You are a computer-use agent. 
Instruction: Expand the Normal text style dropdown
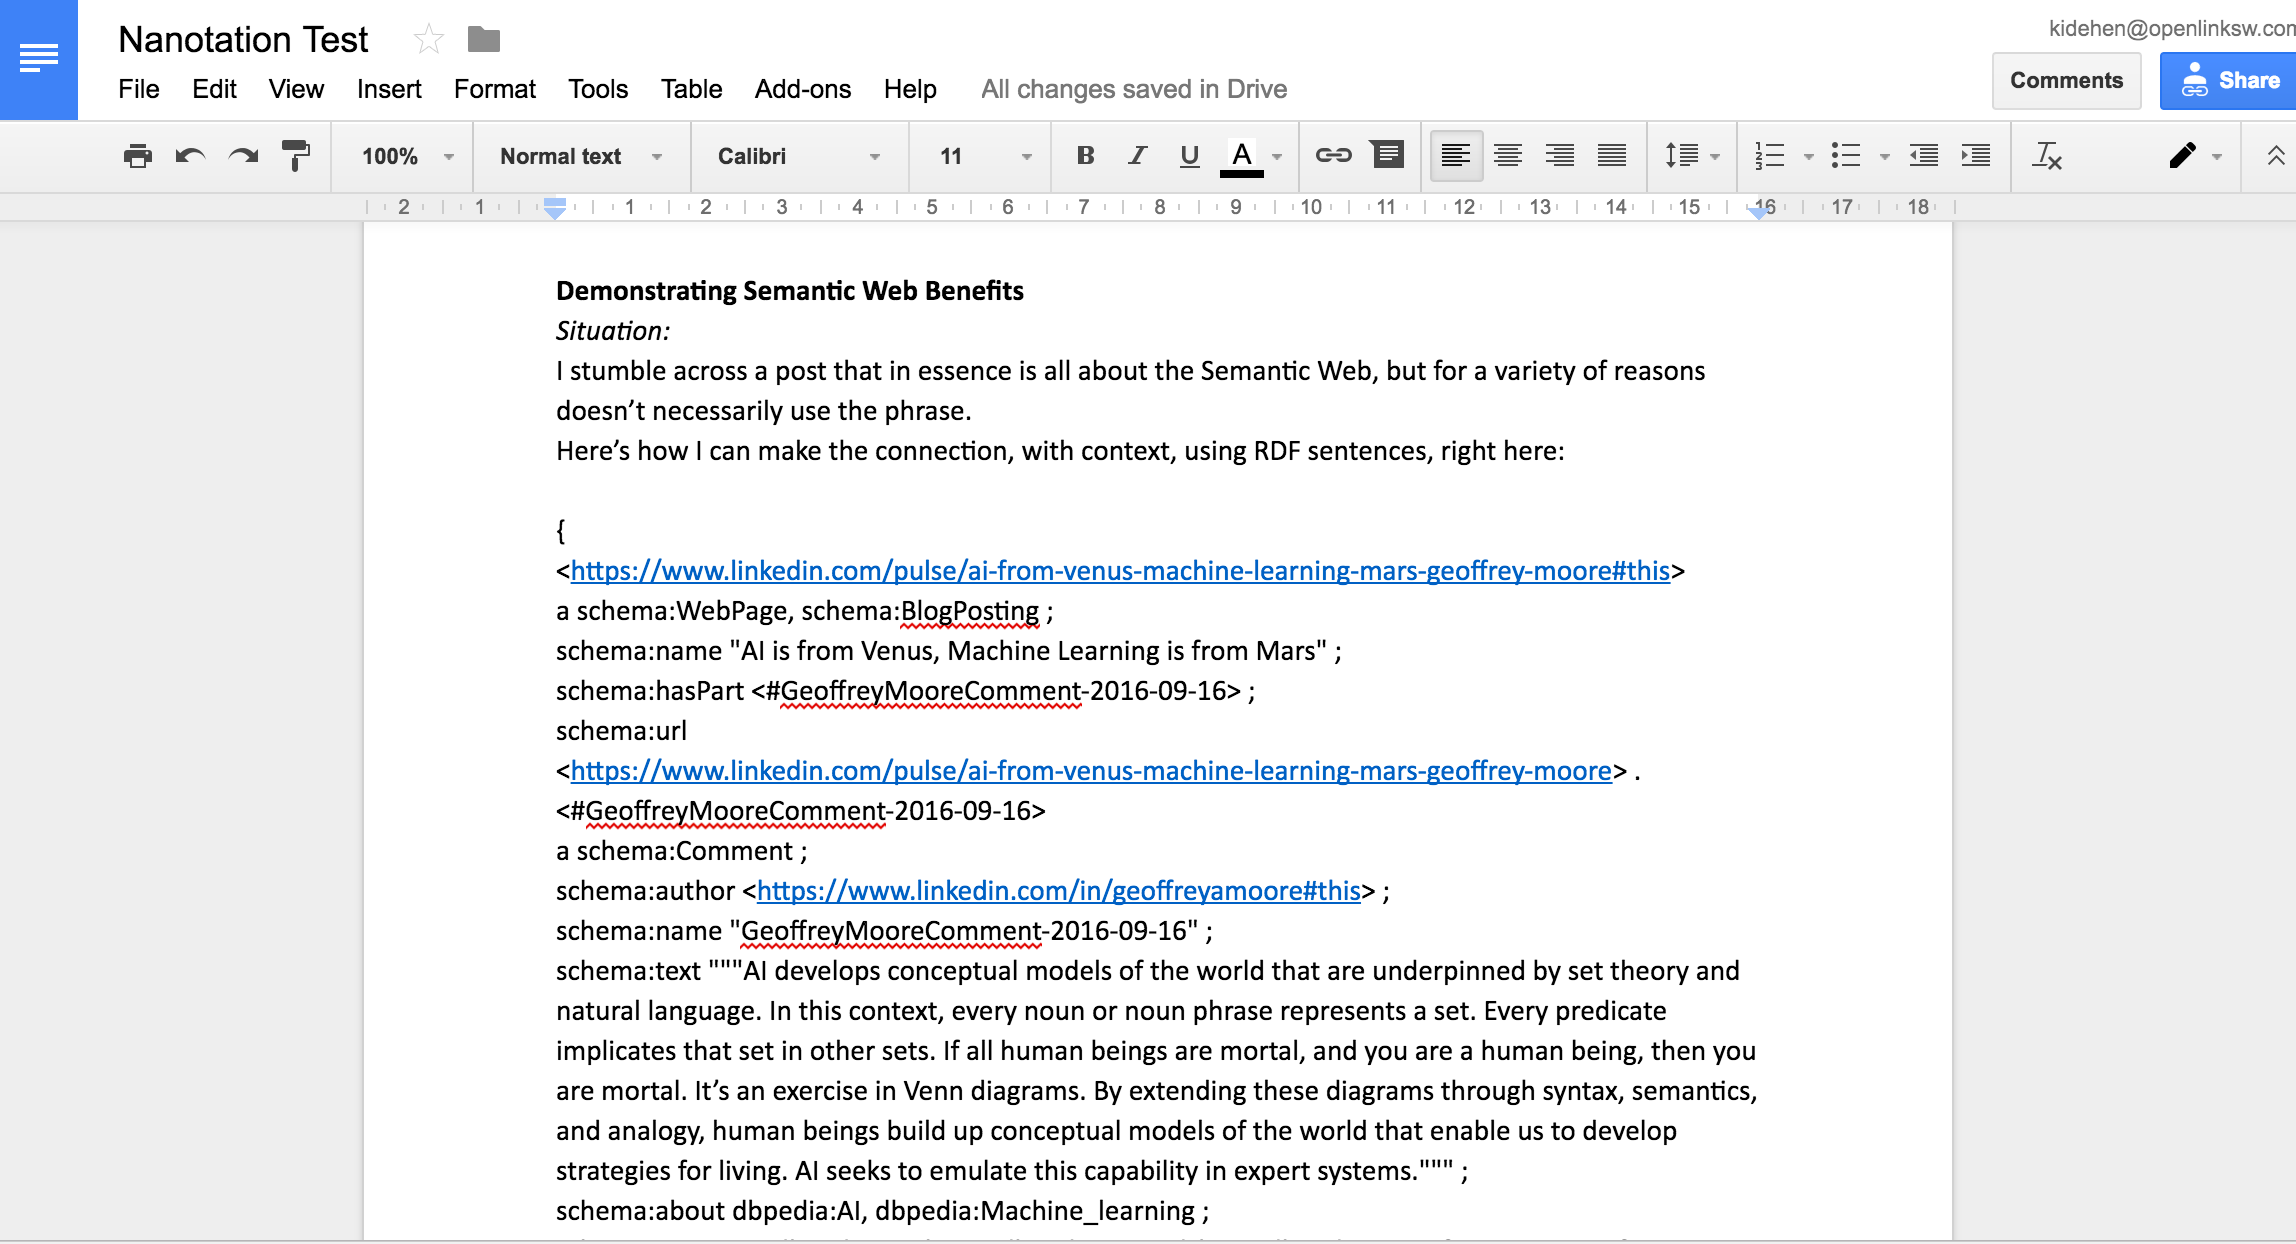(581, 156)
